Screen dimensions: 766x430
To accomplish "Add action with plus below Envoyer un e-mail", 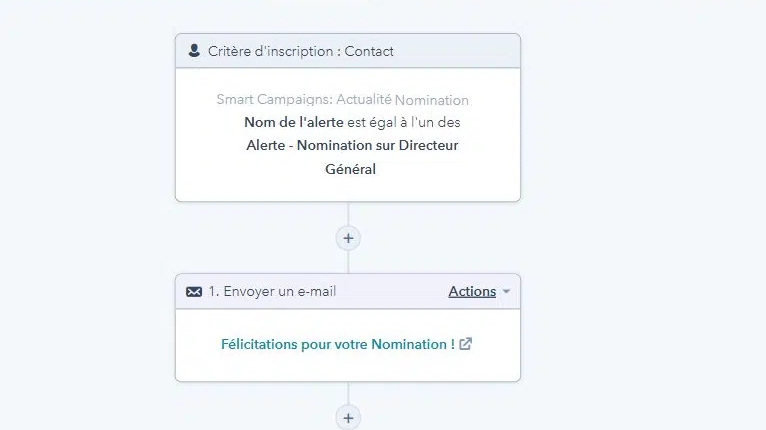I will [348, 417].
